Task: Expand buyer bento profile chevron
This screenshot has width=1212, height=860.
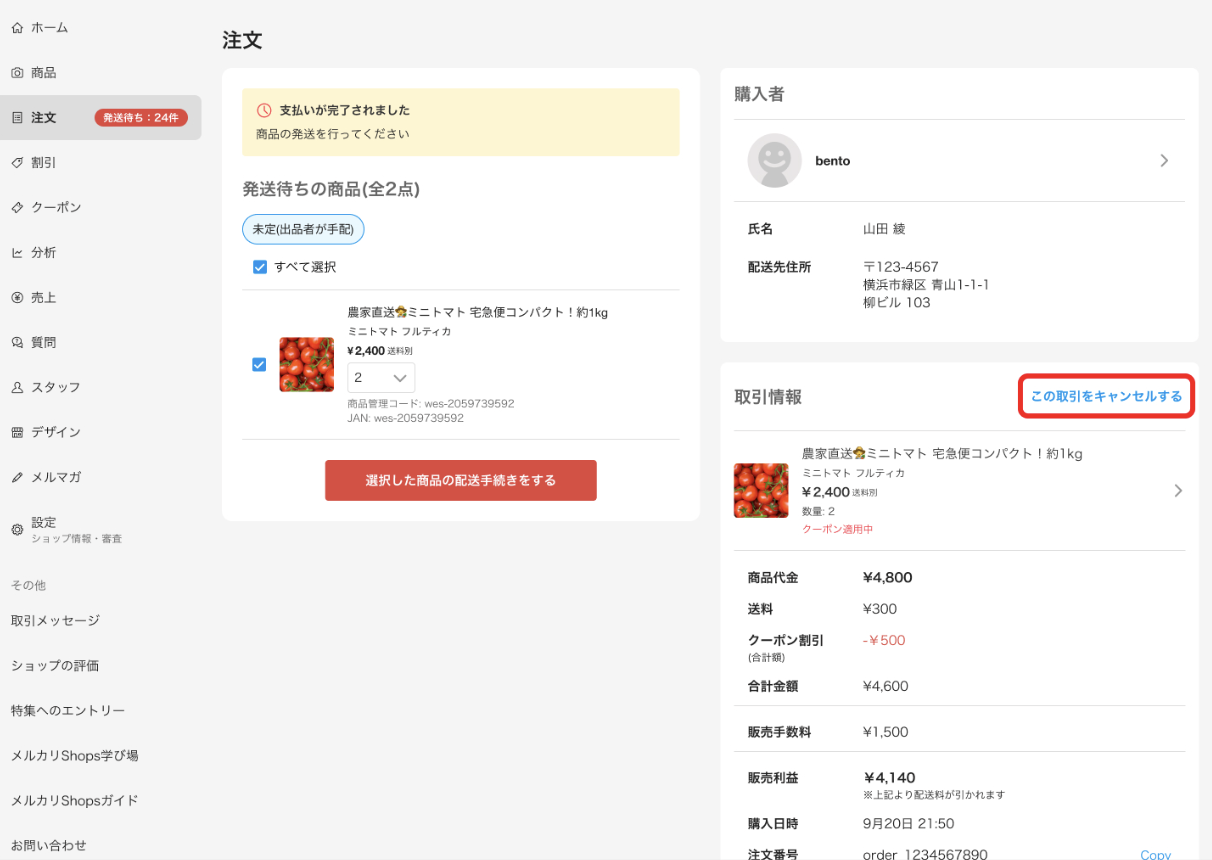Action: click(1164, 160)
